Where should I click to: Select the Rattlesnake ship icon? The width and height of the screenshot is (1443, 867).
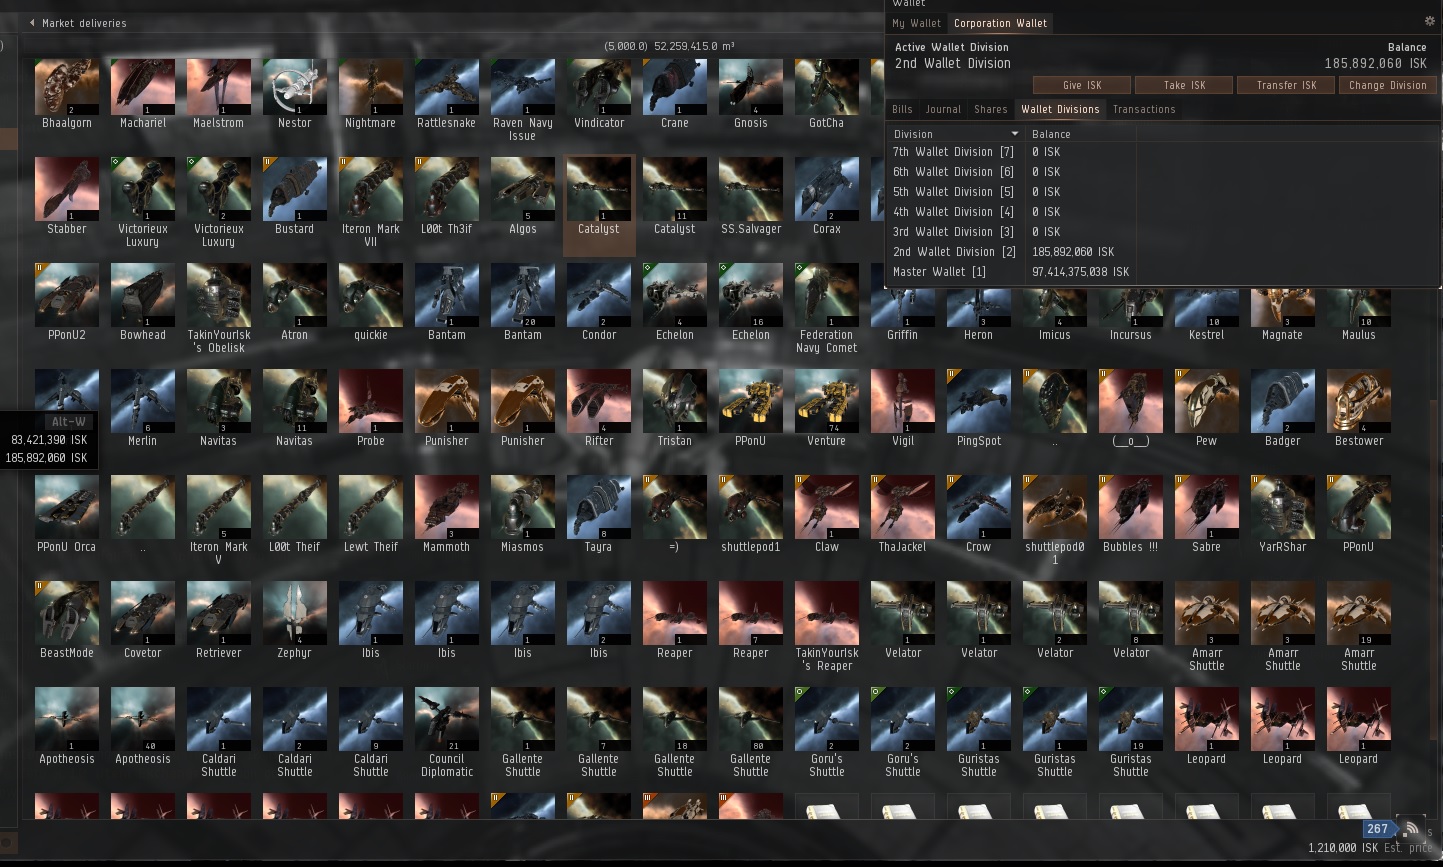tap(447, 87)
